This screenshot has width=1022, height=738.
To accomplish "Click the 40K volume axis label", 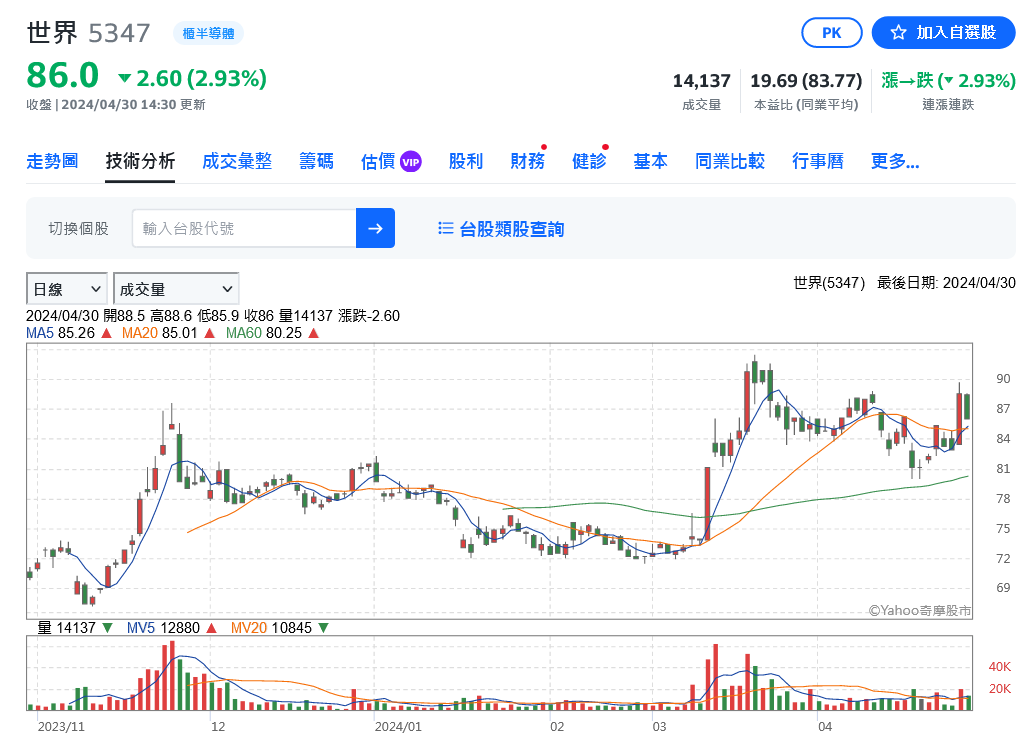I will (x=999, y=666).
